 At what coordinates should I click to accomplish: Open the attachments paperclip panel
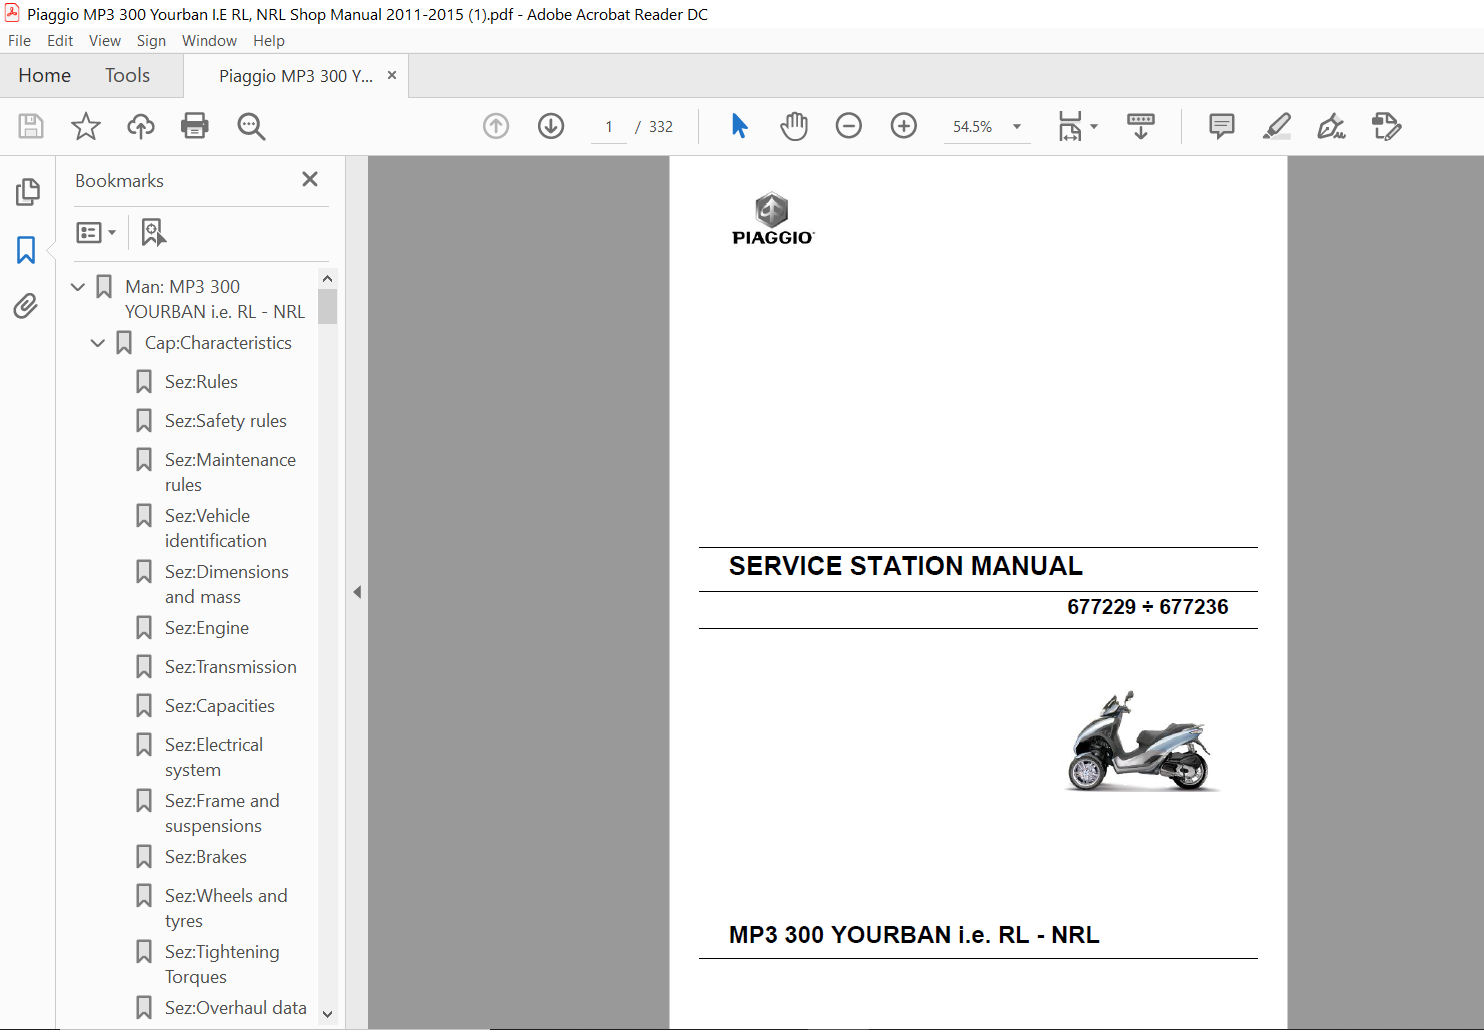(x=26, y=306)
